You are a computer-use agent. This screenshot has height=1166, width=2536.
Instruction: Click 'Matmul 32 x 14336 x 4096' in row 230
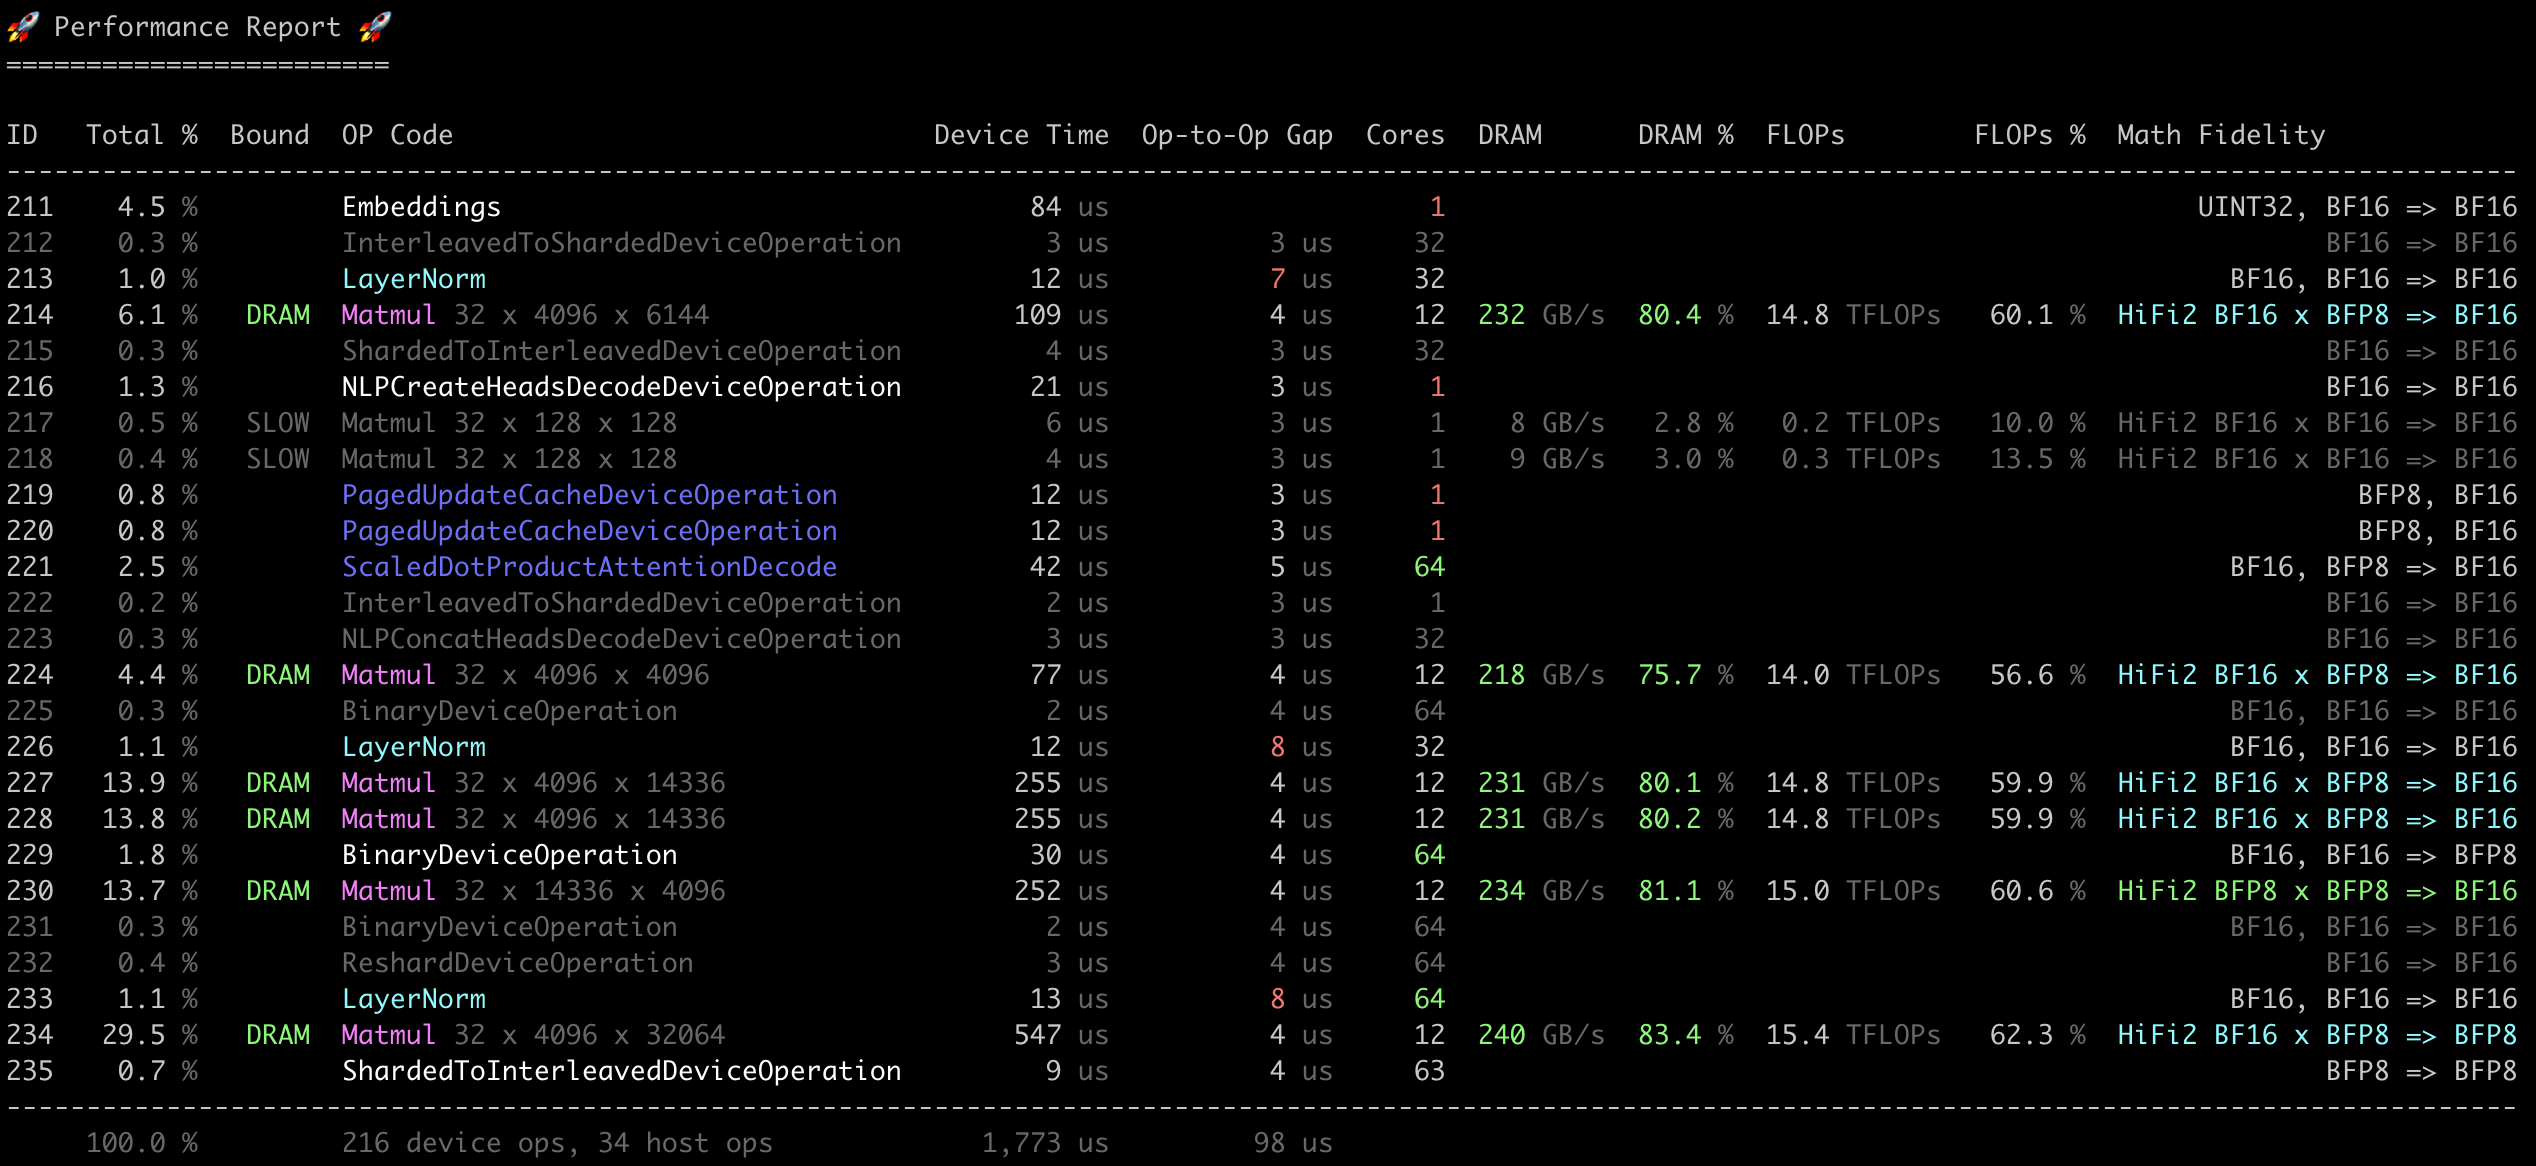click(533, 891)
